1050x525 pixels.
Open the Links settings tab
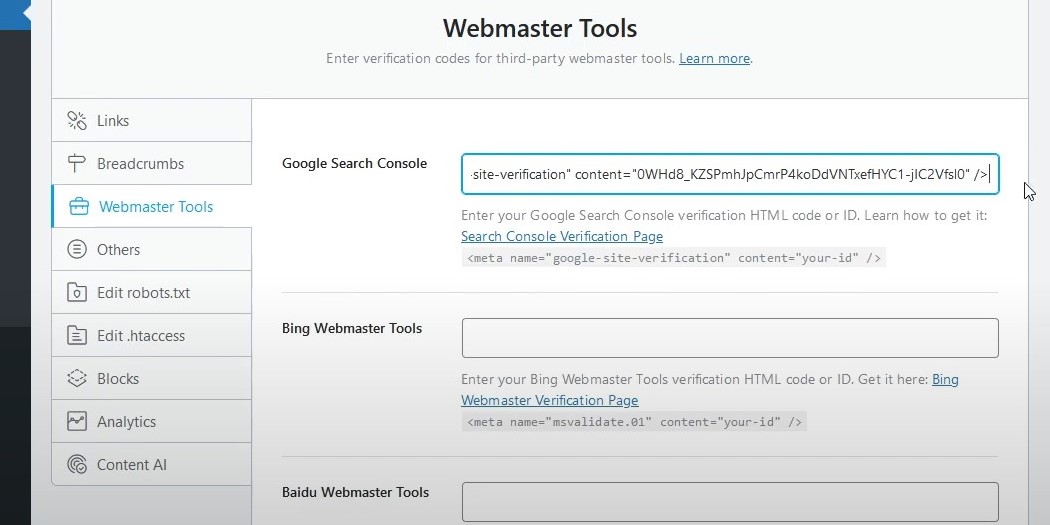(151, 121)
